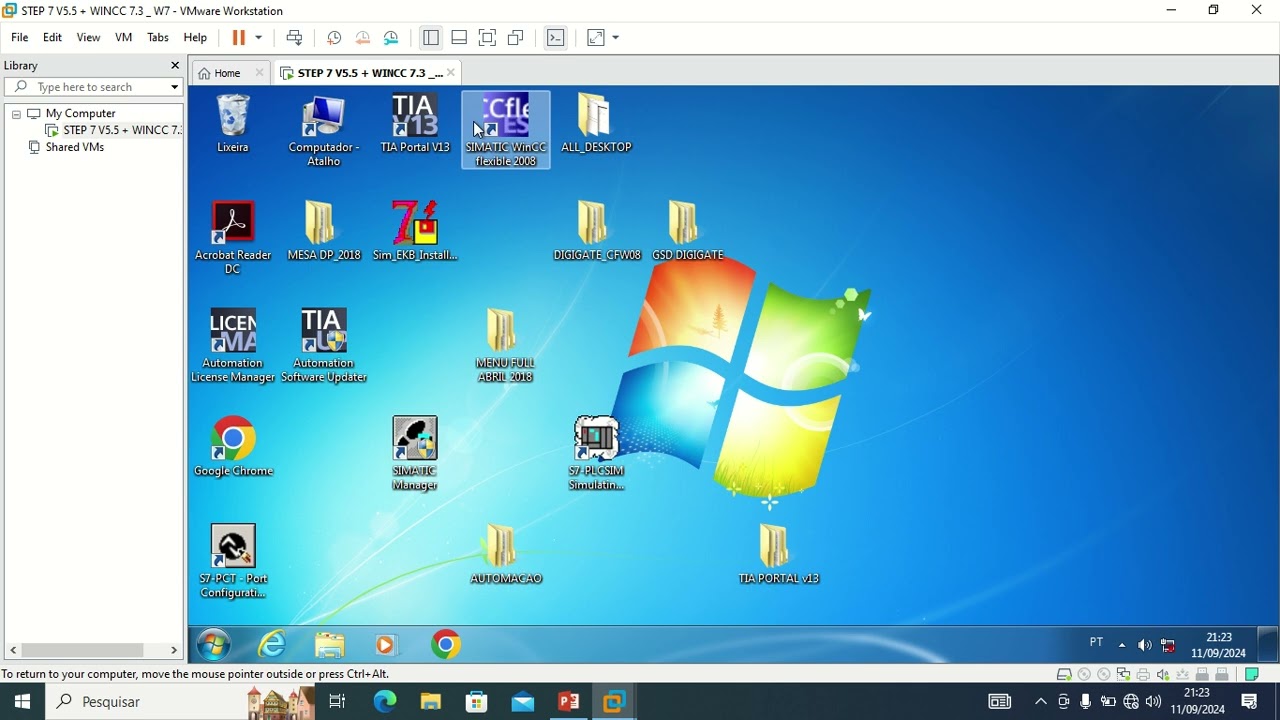Screen dimensions: 1280x720
Task: Show hidden guest tray icons arrow
Action: pyautogui.click(x=1121, y=645)
